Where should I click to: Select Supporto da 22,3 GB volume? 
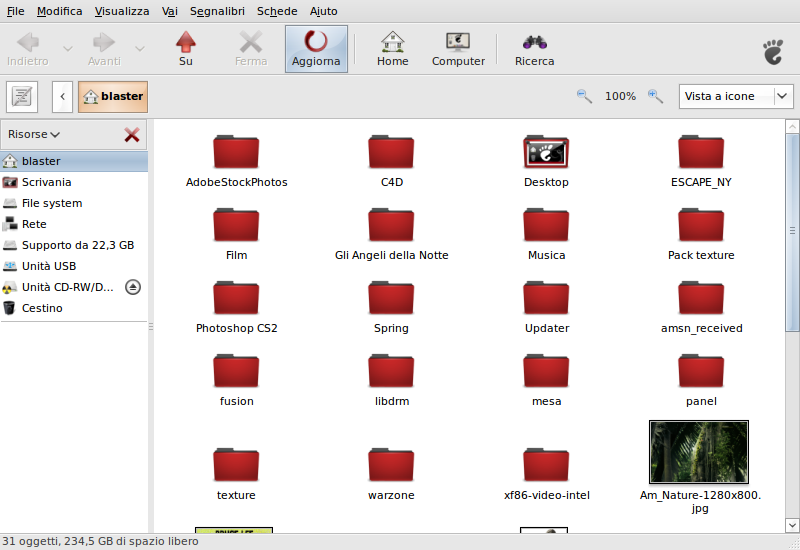click(x=74, y=245)
